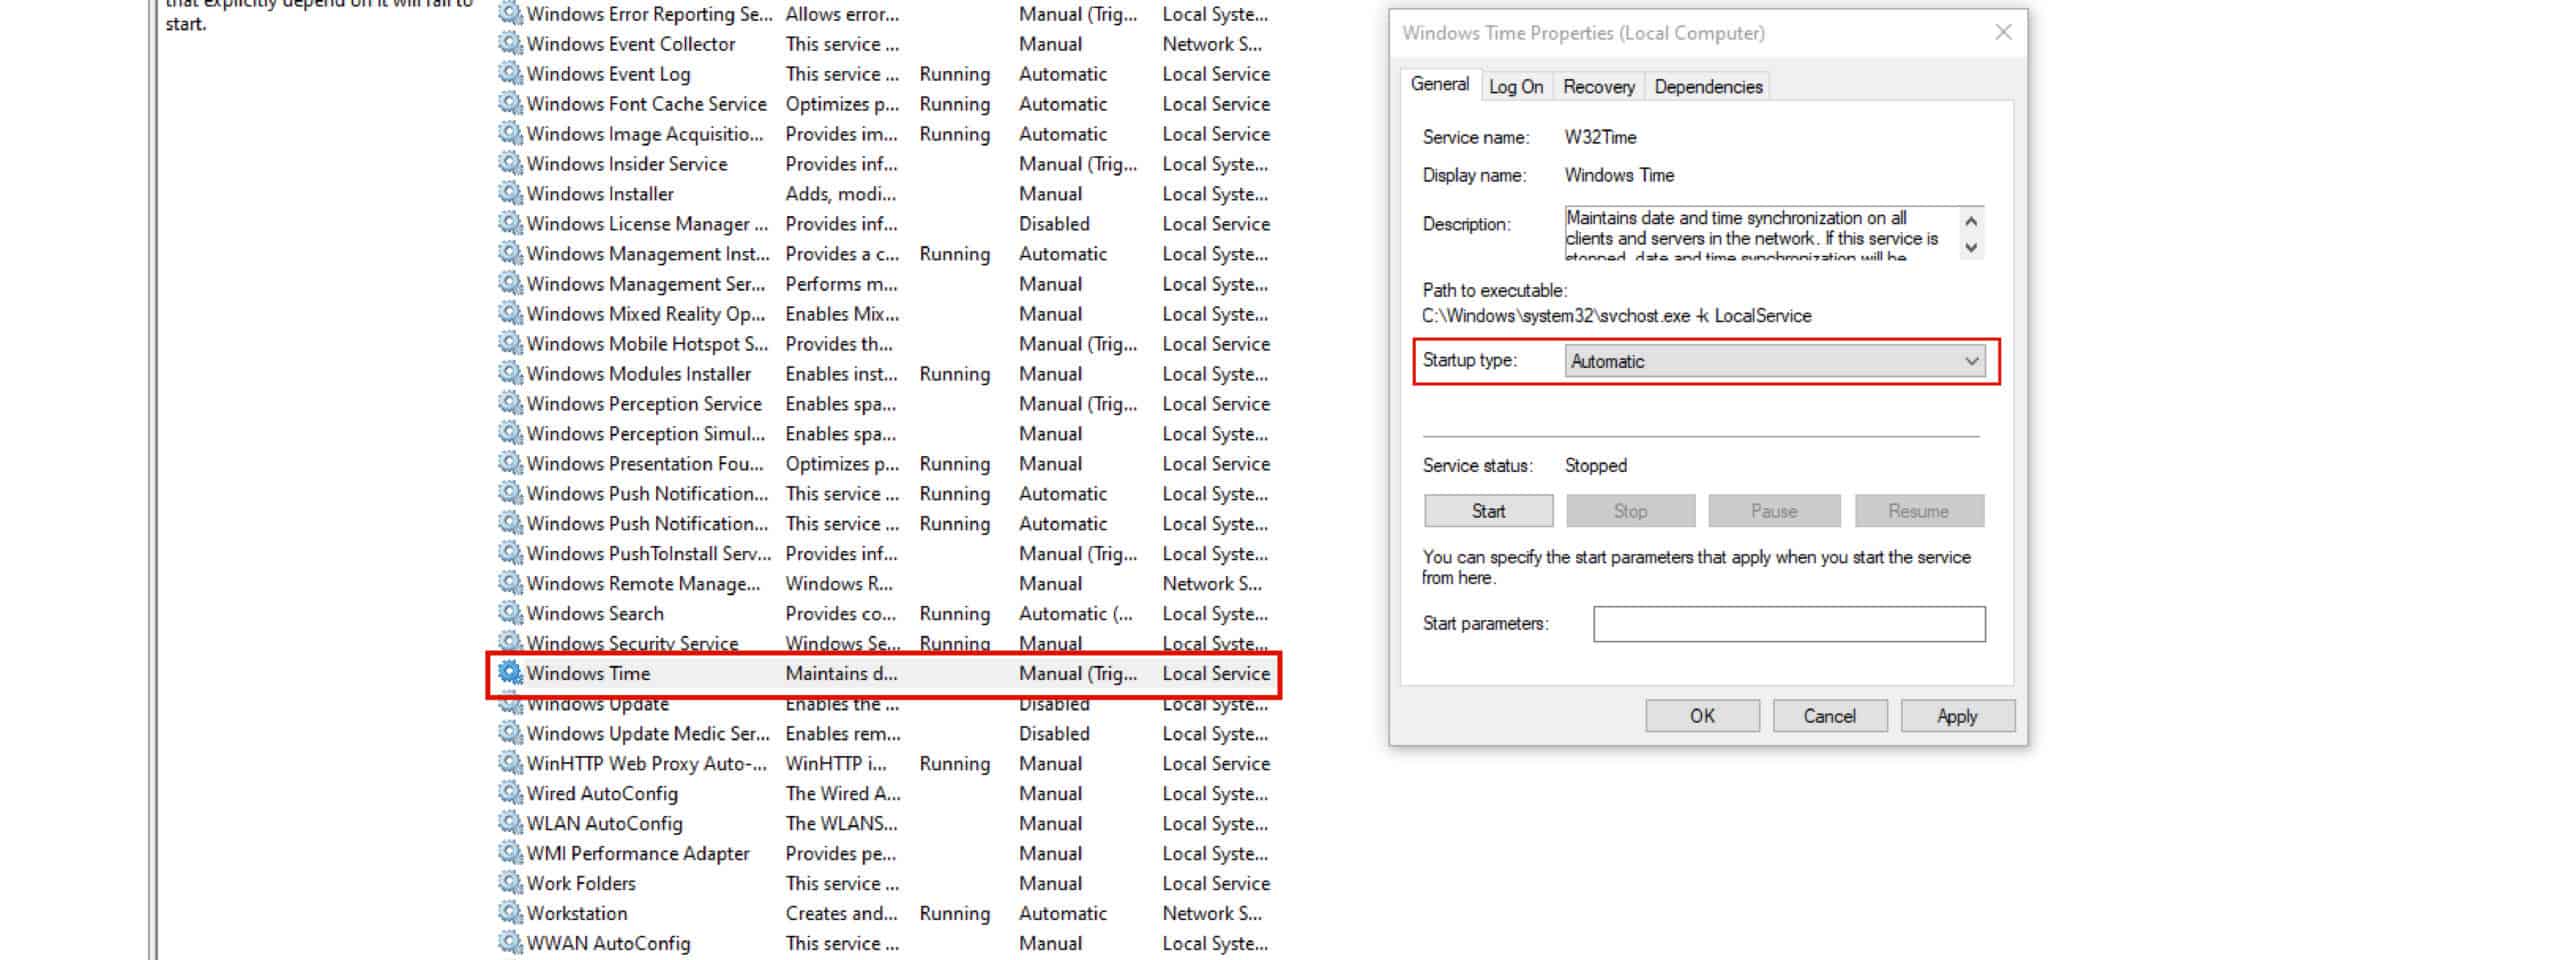Click the Windows Time service gear icon

pyautogui.click(x=511, y=673)
